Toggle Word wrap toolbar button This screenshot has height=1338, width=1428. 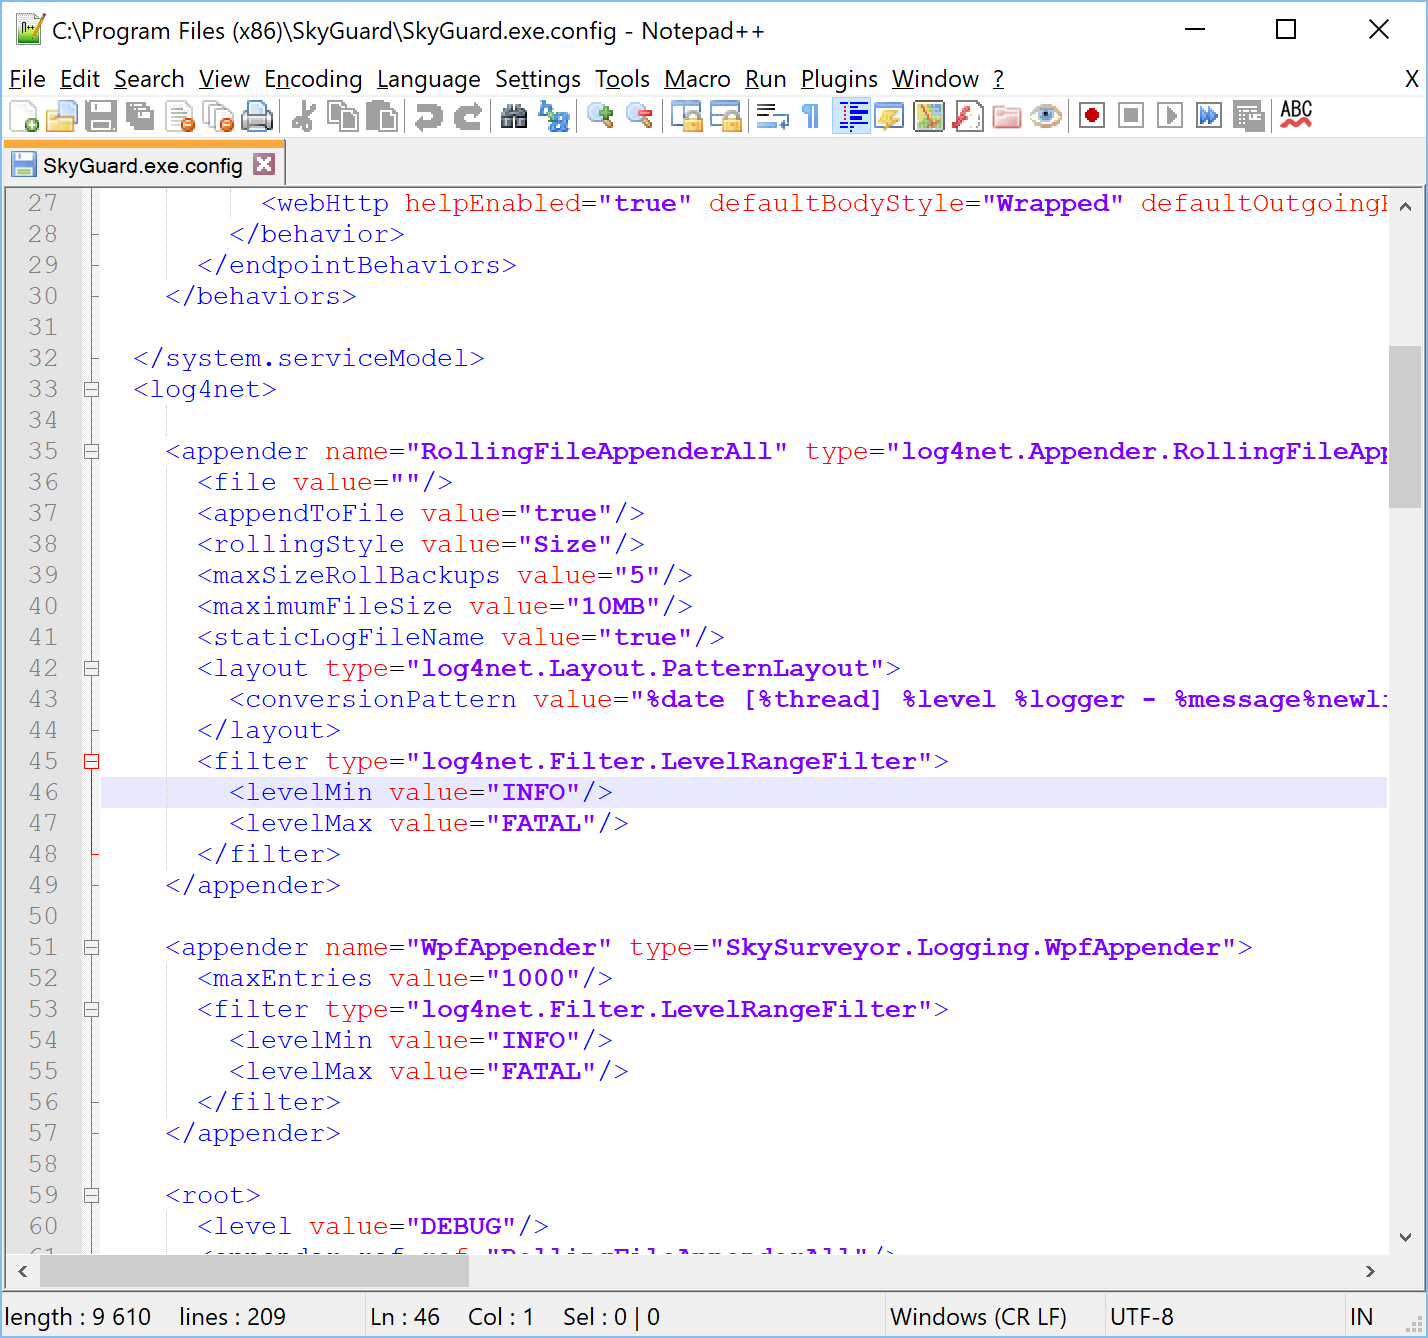tap(772, 117)
